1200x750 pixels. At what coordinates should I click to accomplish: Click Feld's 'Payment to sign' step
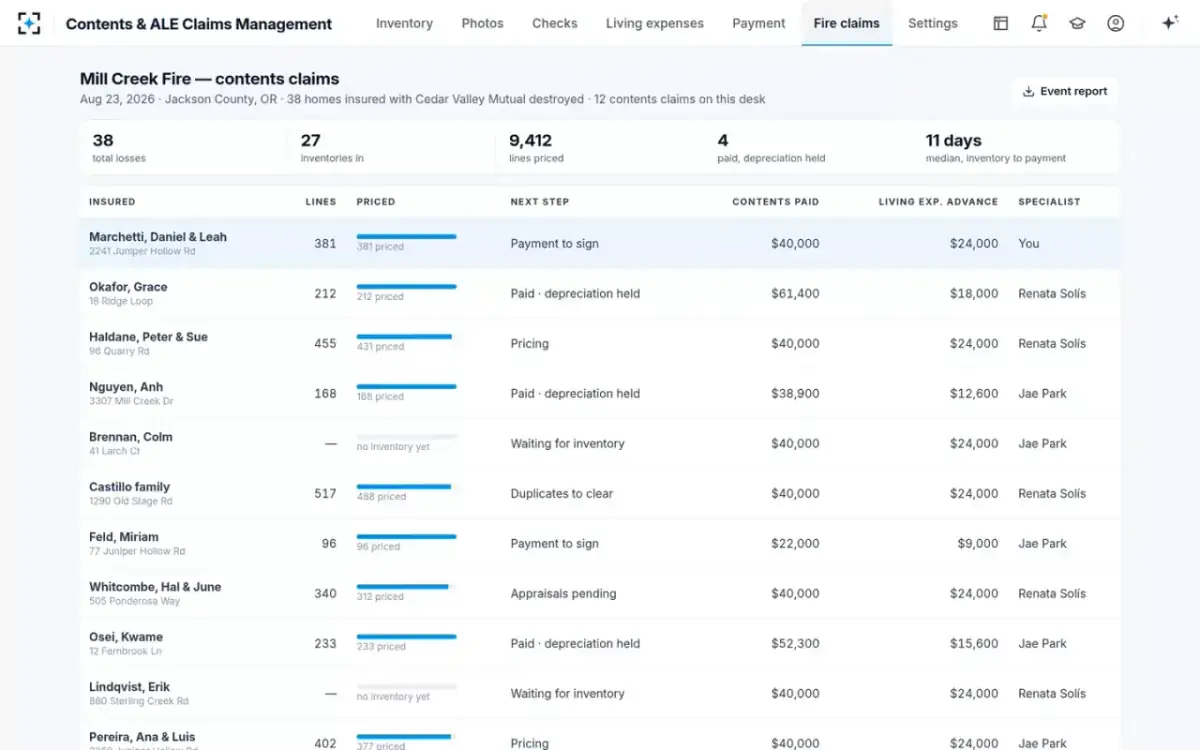(x=554, y=544)
